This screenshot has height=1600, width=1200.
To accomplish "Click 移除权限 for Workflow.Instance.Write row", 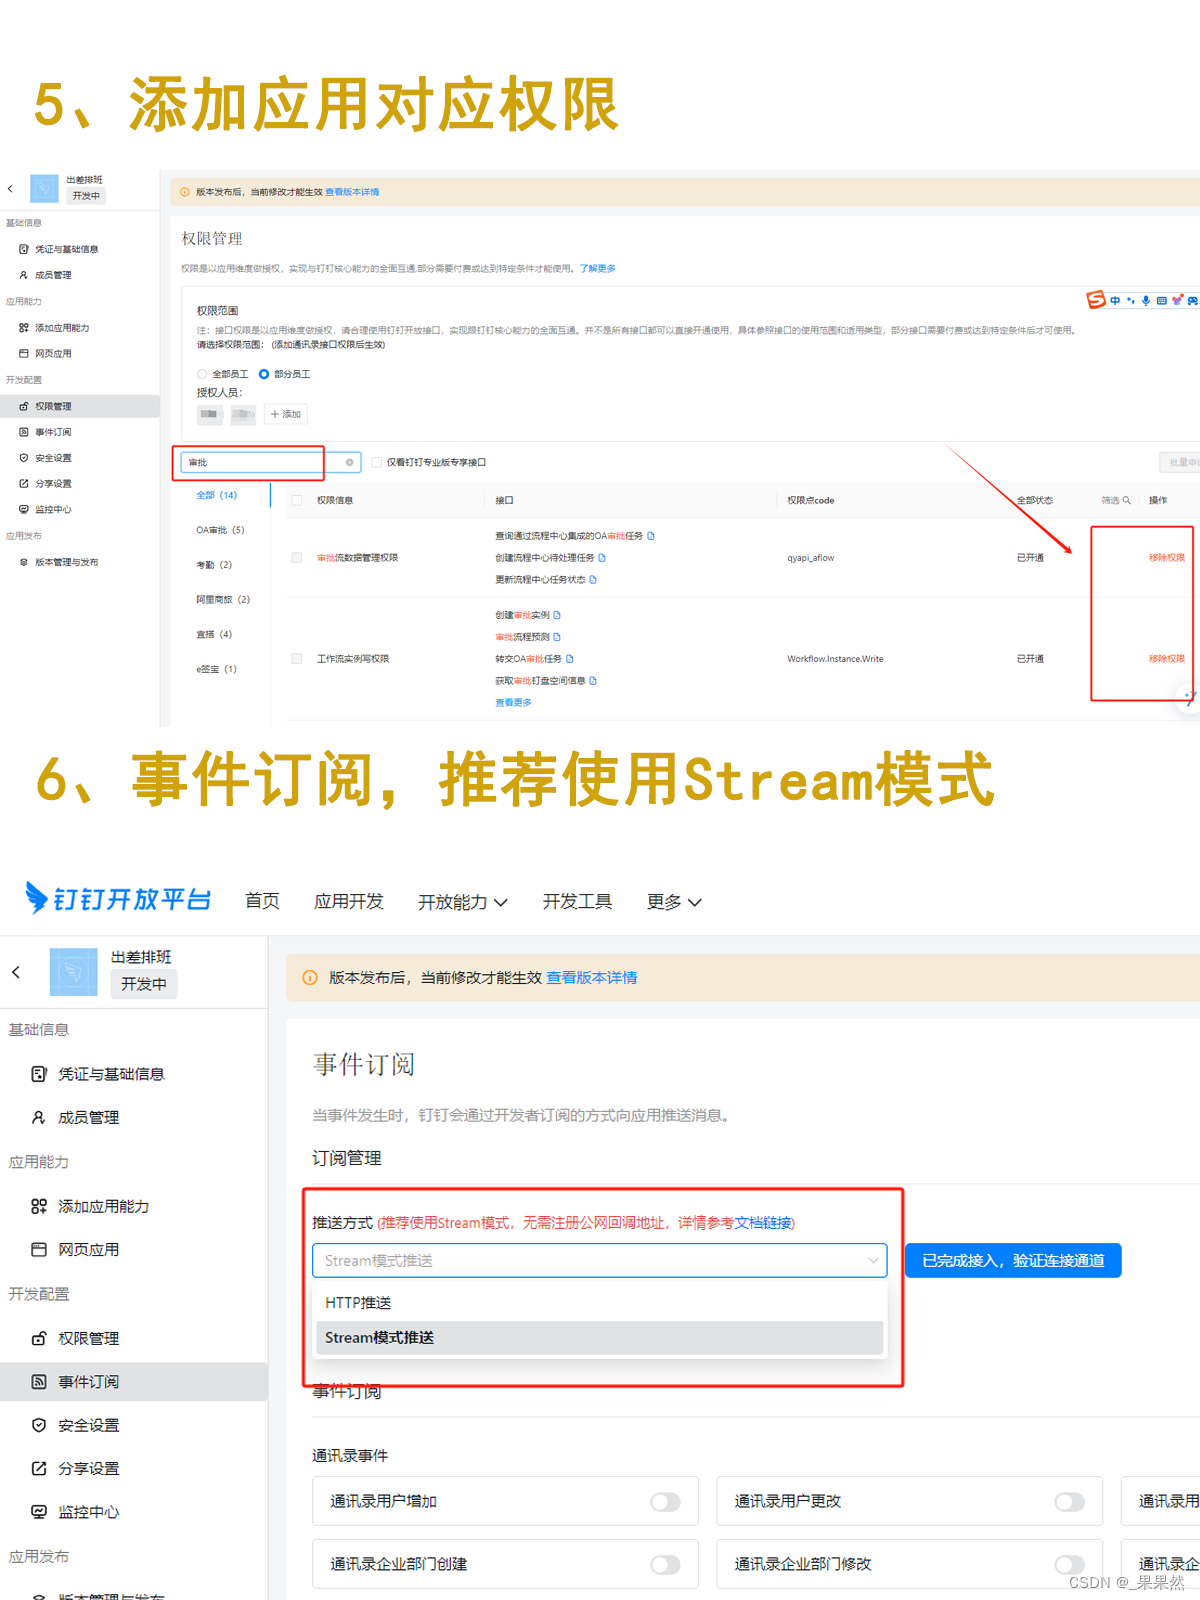I will [x=1166, y=659].
